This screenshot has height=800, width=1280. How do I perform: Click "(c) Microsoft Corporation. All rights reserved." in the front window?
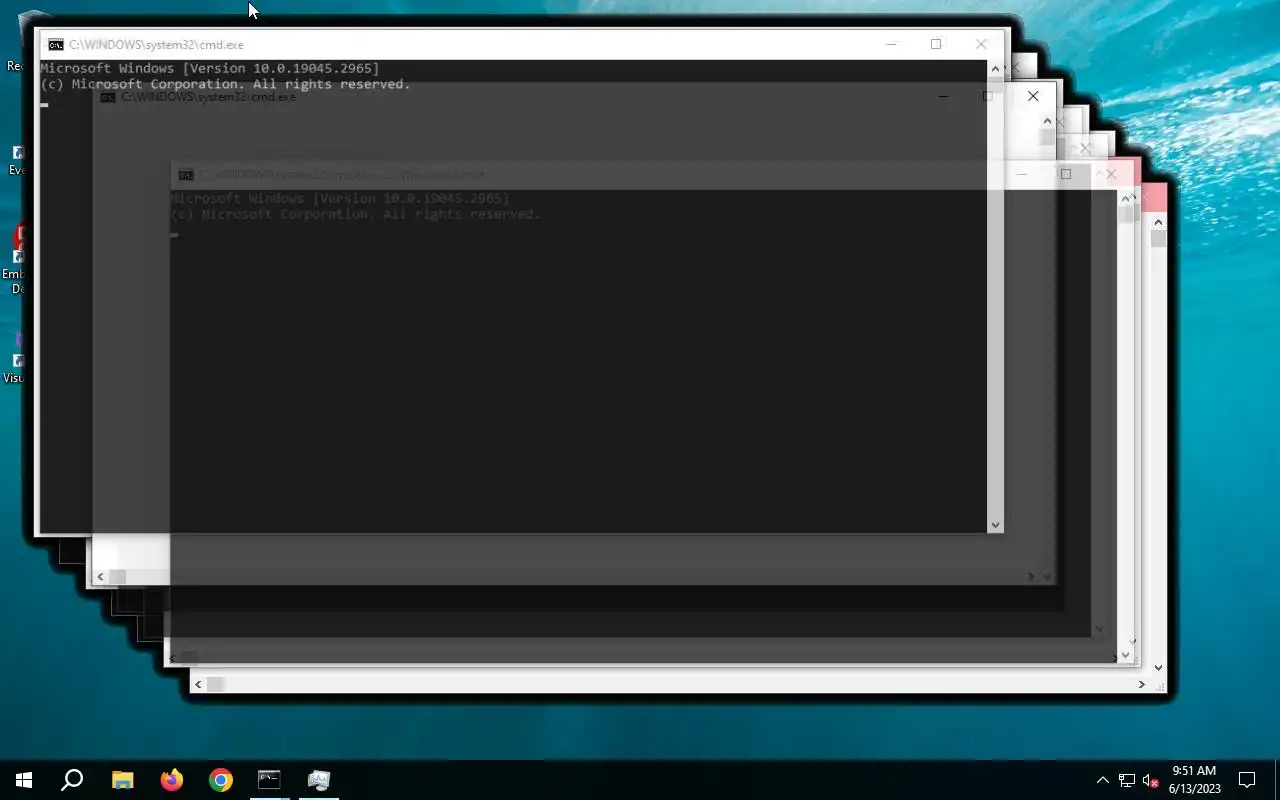tap(226, 84)
